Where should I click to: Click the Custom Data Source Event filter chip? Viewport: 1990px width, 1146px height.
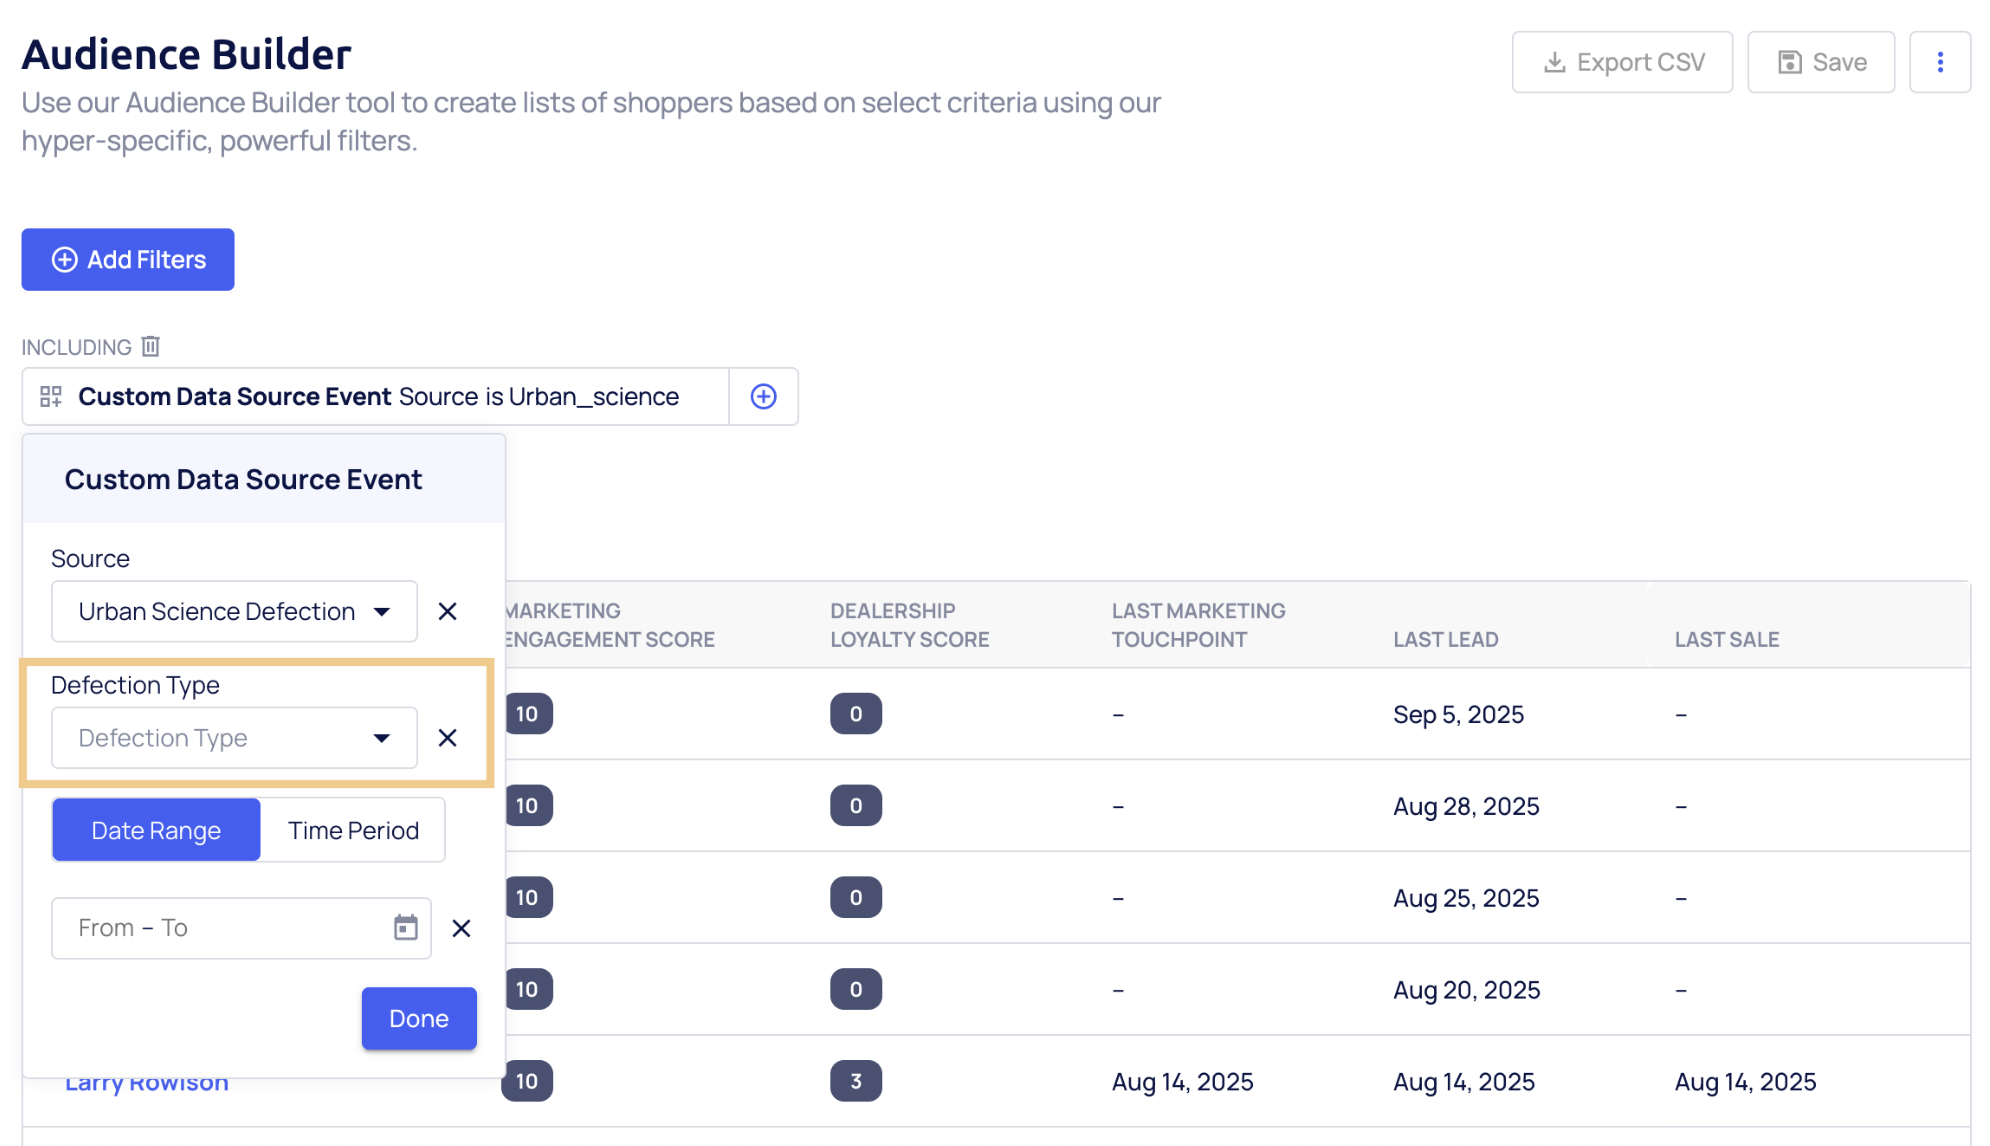click(378, 397)
